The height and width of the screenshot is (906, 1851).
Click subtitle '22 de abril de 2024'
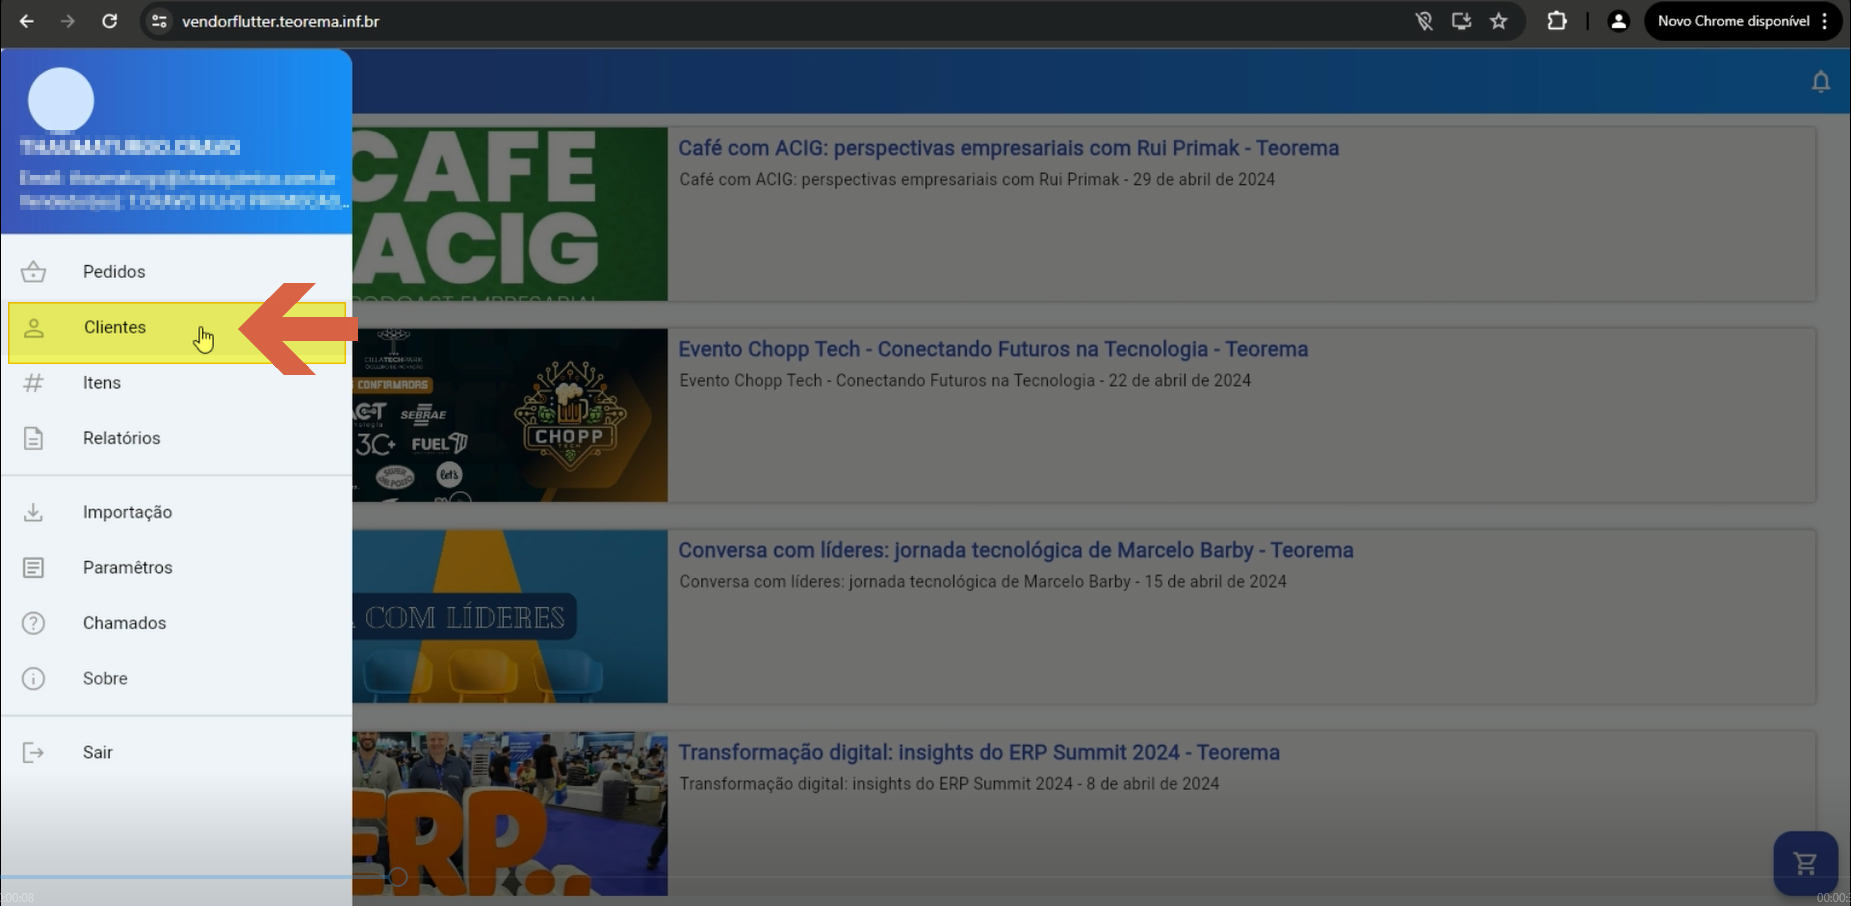1180,381
